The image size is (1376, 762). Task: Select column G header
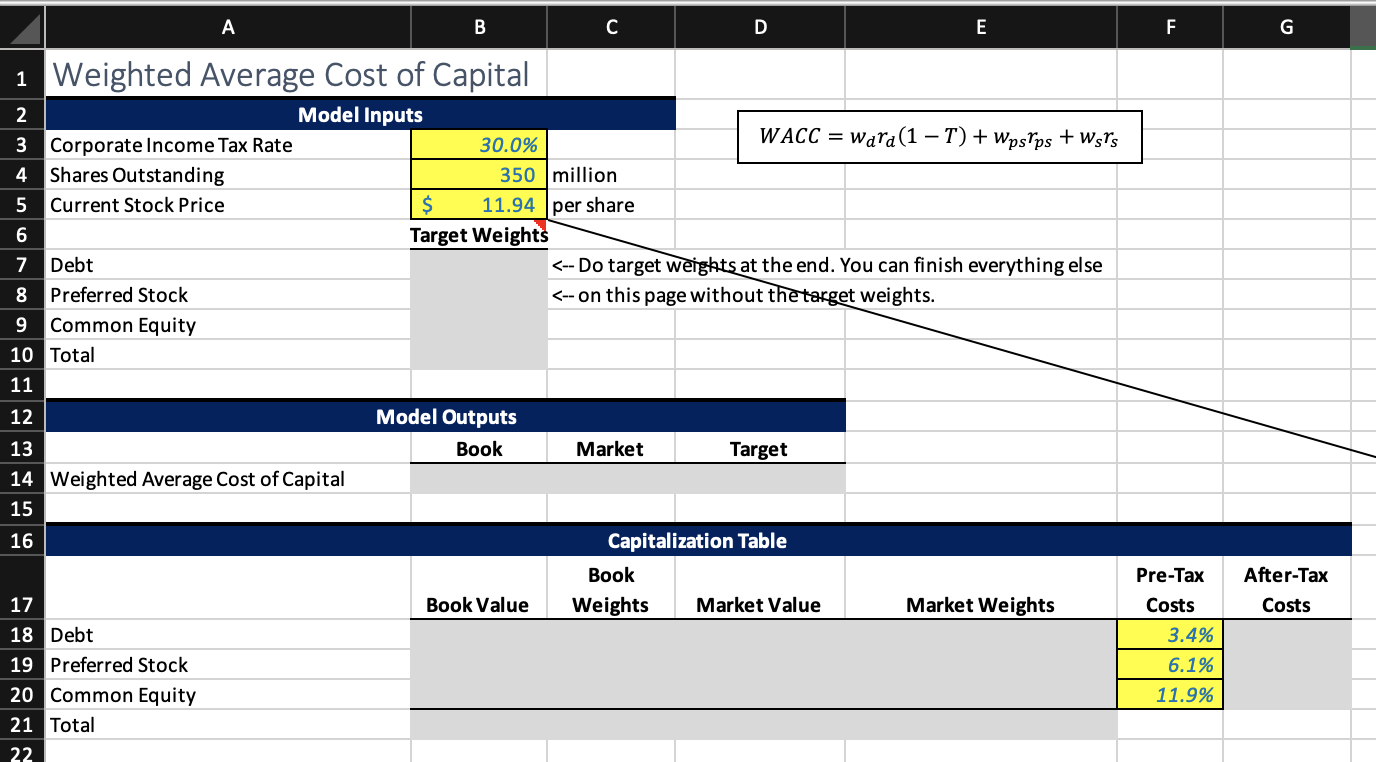click(1286, 29)
